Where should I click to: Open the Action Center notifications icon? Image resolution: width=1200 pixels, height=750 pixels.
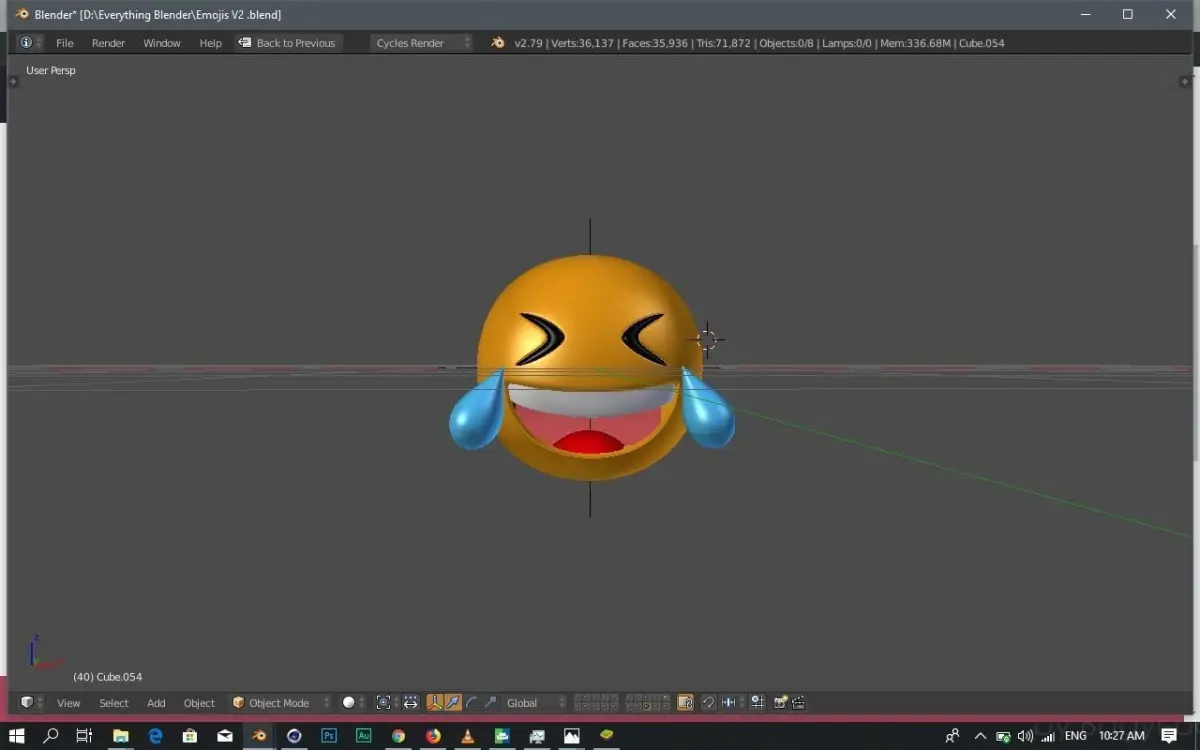pyautogui.click(x=1169, y=736)
